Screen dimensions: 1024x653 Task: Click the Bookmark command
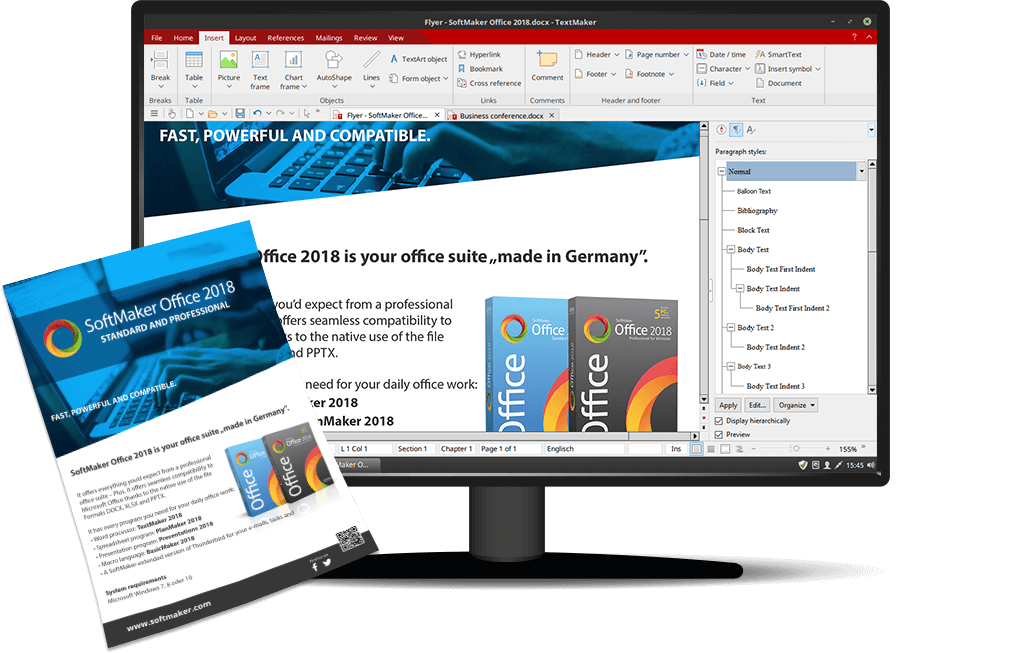click(x=485, y=69)
